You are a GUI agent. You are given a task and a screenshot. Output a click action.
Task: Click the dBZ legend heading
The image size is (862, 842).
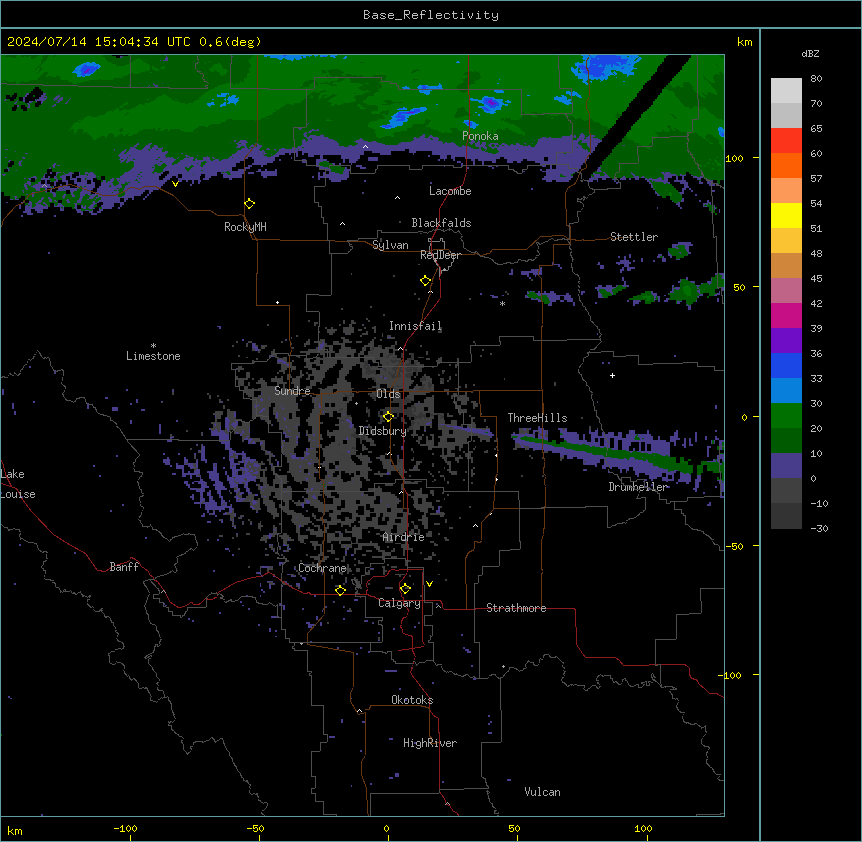tap(810, 53)
